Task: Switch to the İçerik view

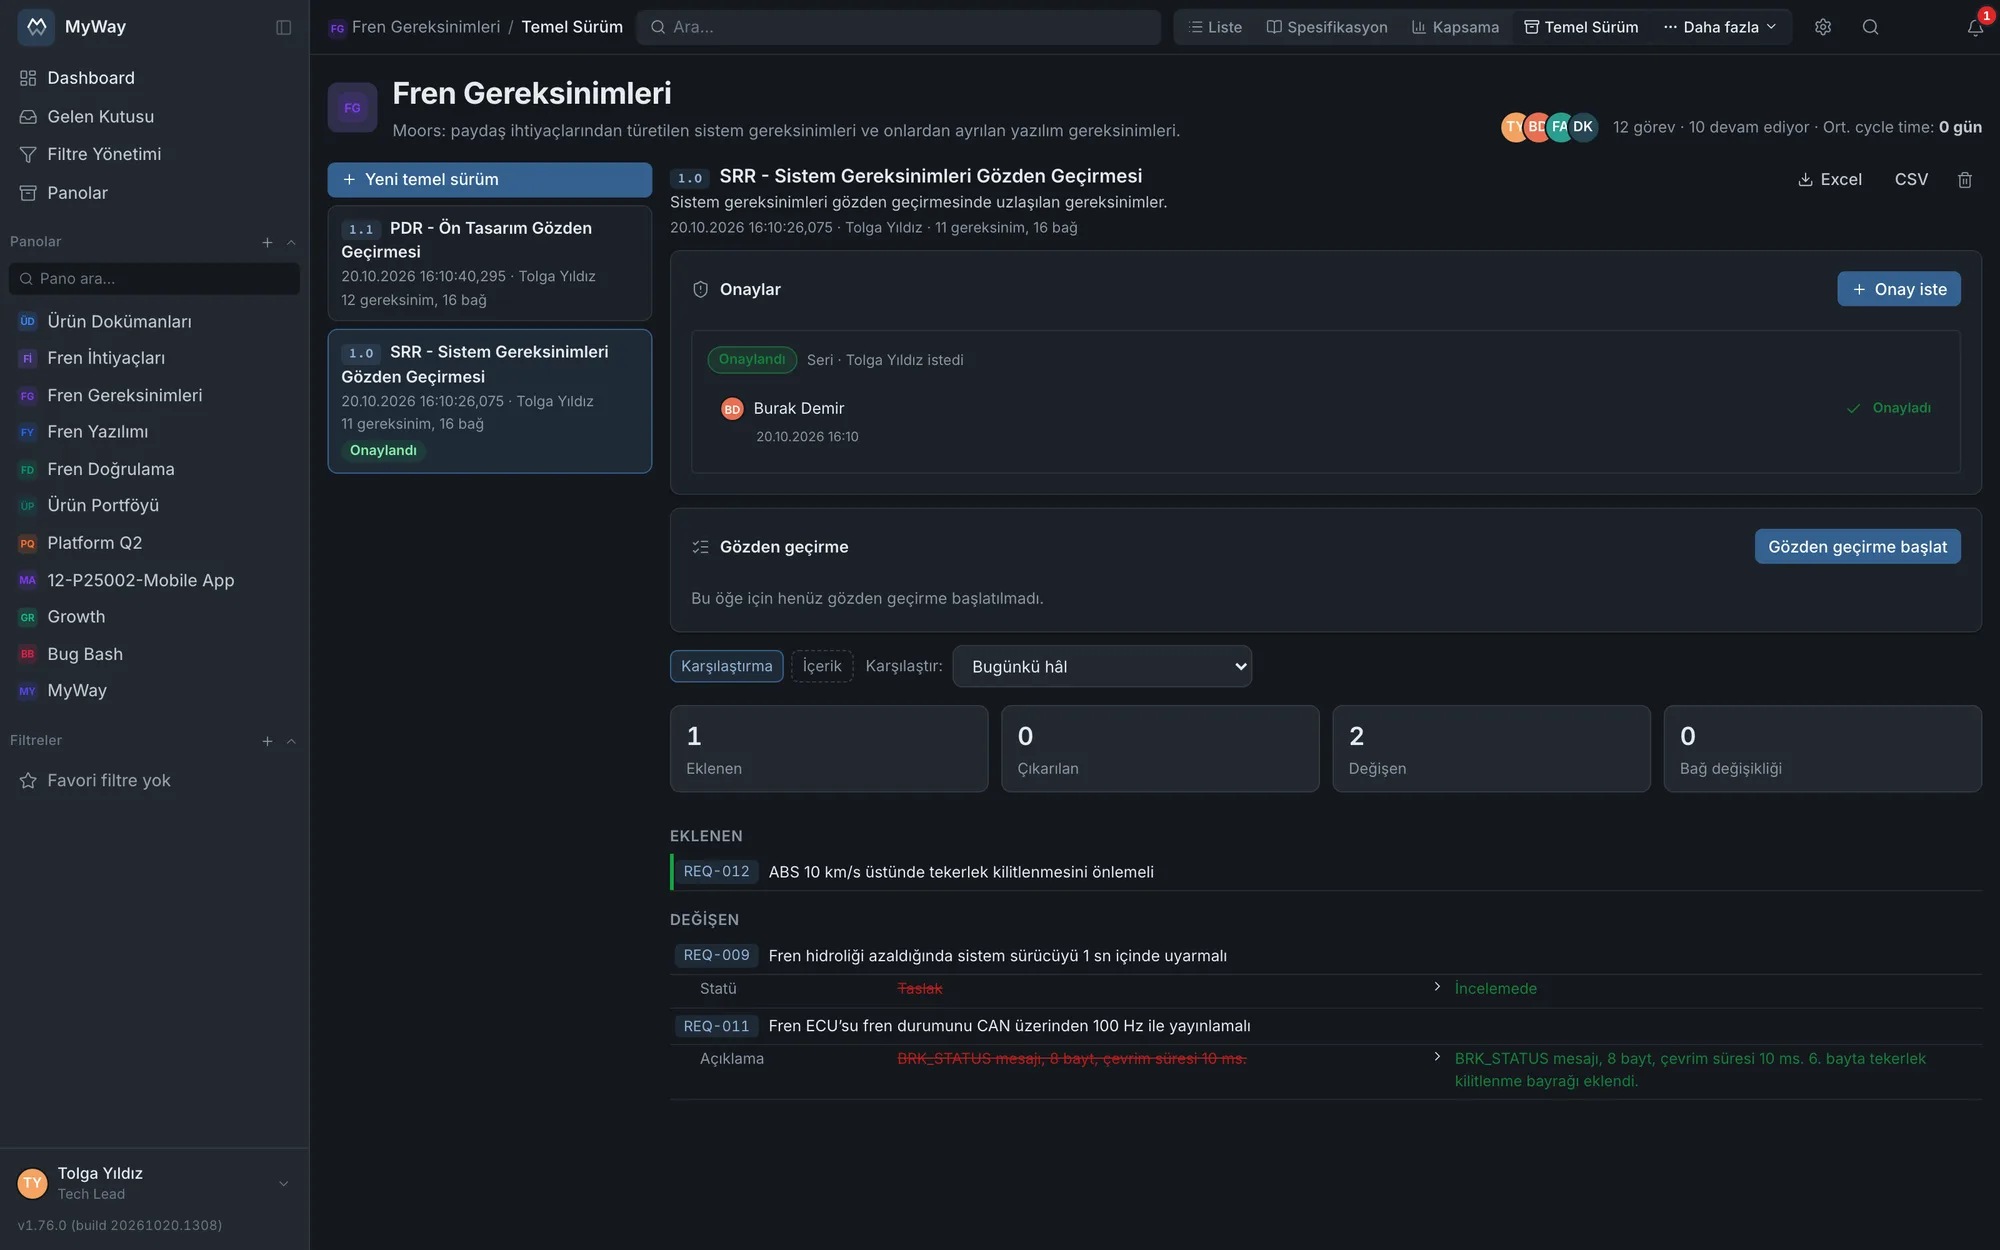Action: click(822, 666)
